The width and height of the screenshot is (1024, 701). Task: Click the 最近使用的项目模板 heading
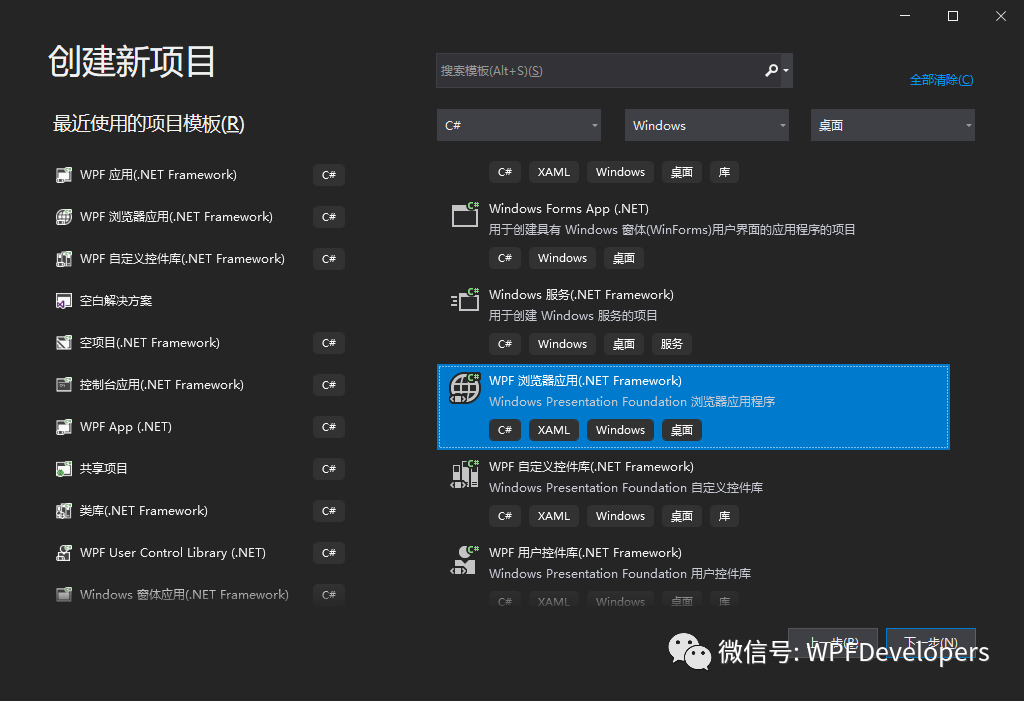point(148,123)
